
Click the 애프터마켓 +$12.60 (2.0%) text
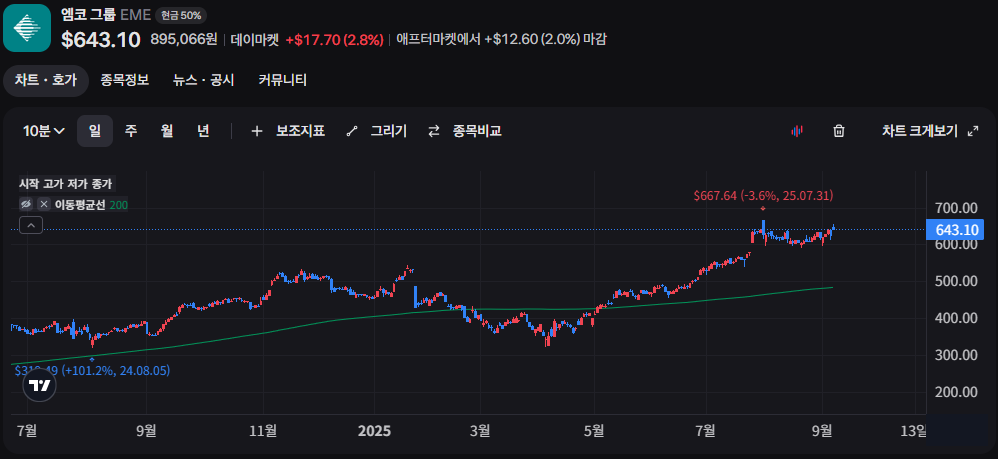pos(502,39)
